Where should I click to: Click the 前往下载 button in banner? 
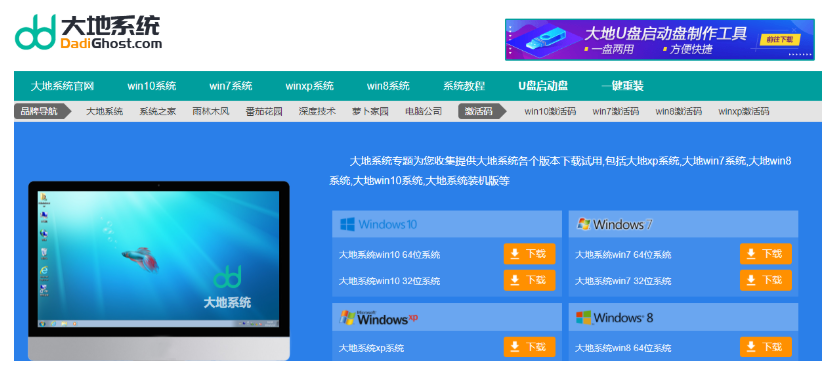[x=779, y=40]
